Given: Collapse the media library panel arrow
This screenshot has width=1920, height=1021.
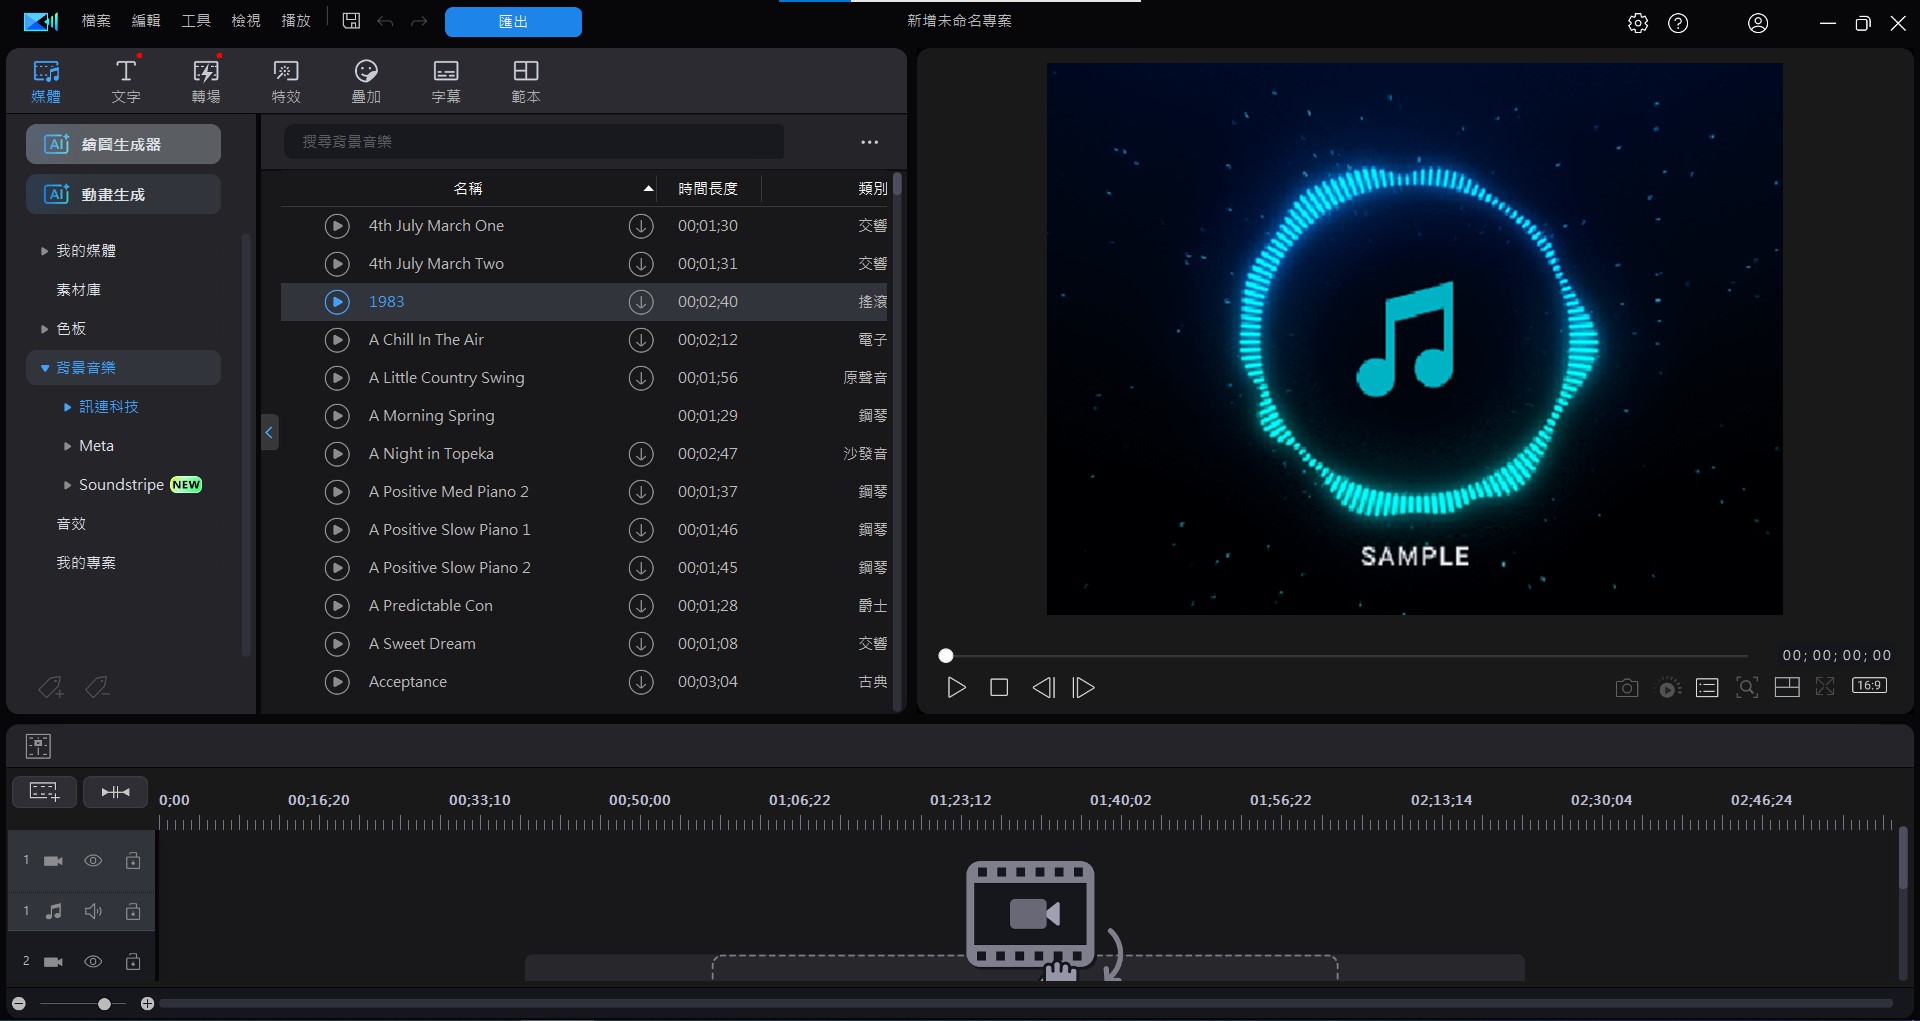Looking at the screenshot, I should 269,432.
